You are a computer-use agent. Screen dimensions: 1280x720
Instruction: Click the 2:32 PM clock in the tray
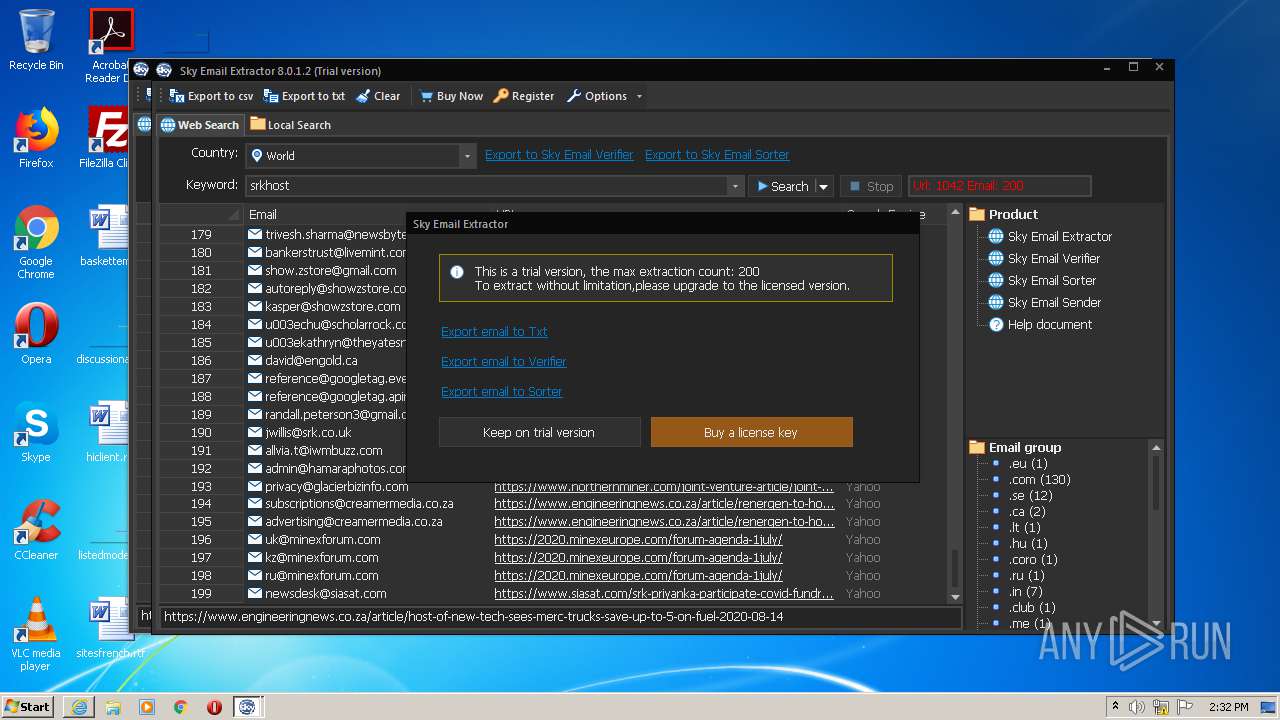pyautogui.click(x=1228, y=707)
